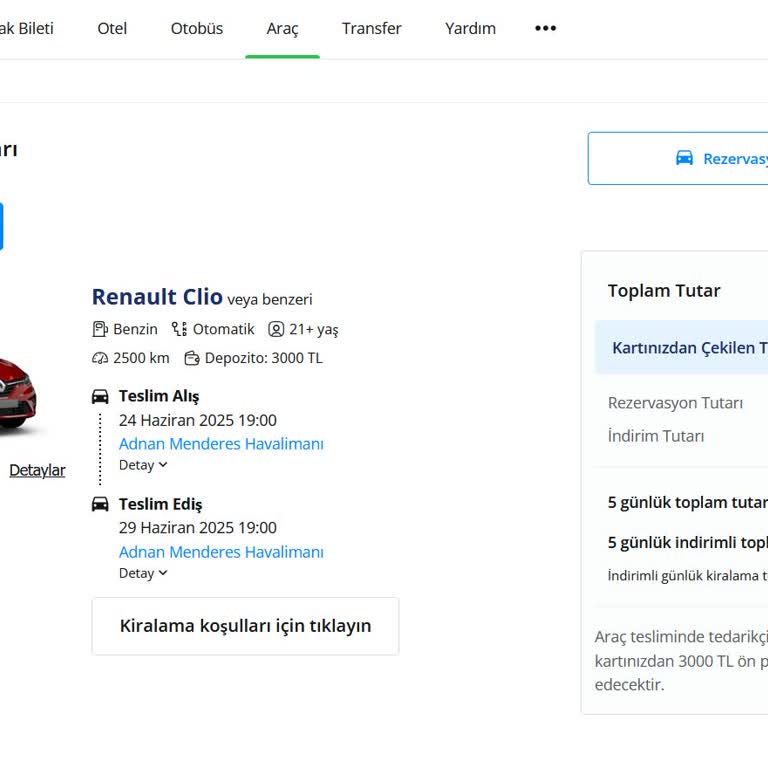The image size is (768, 768).
Task: Click the '5 günlük toplam tutar' text
Action: point(688,503)
